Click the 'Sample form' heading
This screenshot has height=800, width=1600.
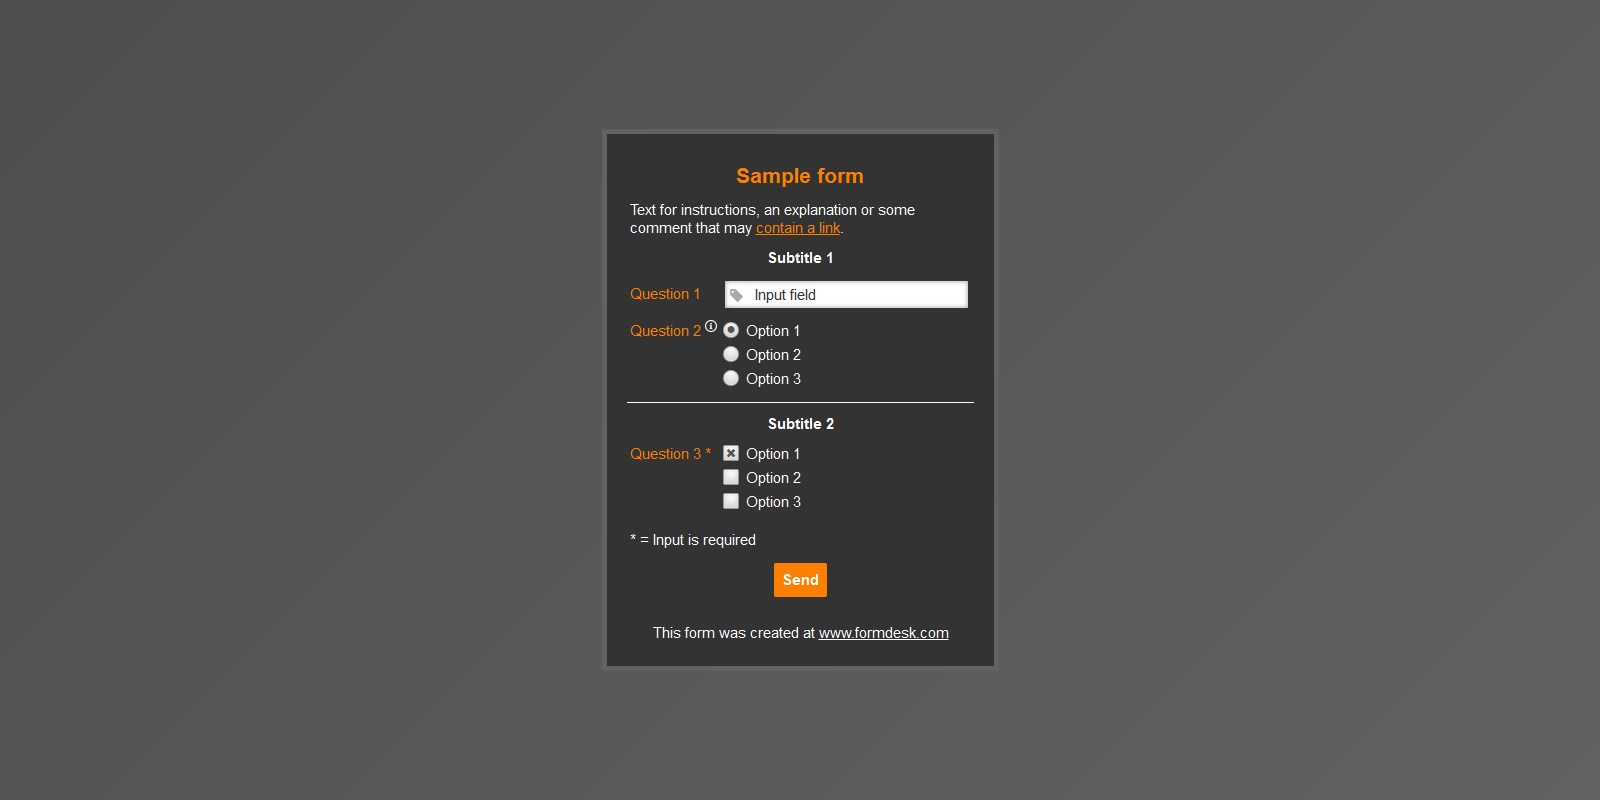point(800,176)
